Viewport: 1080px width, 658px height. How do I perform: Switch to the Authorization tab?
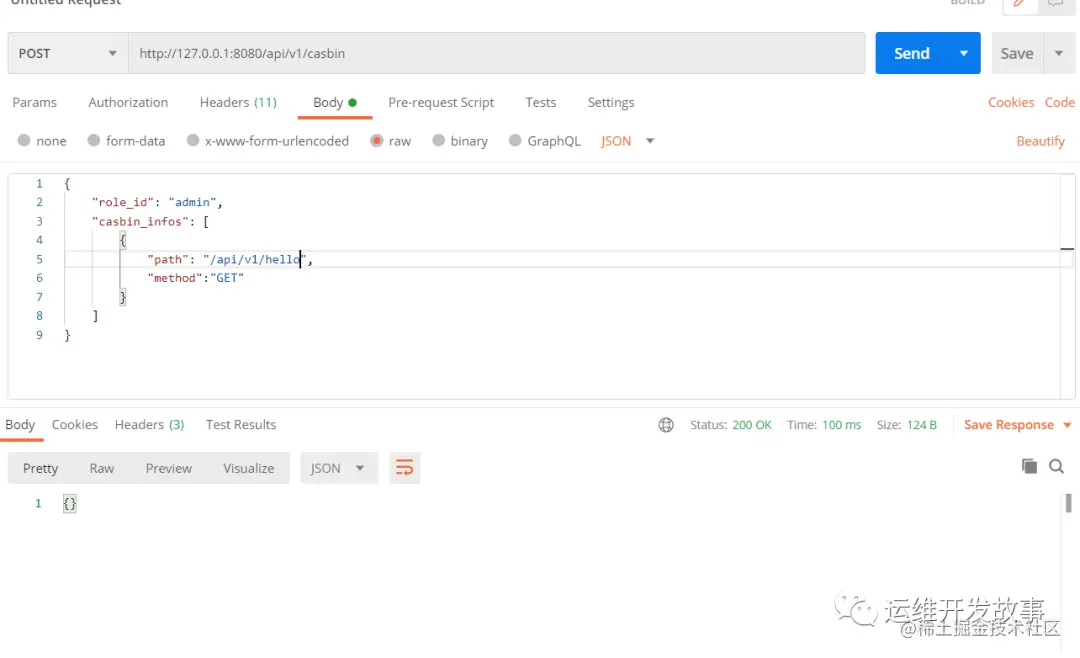click(128, 103)
